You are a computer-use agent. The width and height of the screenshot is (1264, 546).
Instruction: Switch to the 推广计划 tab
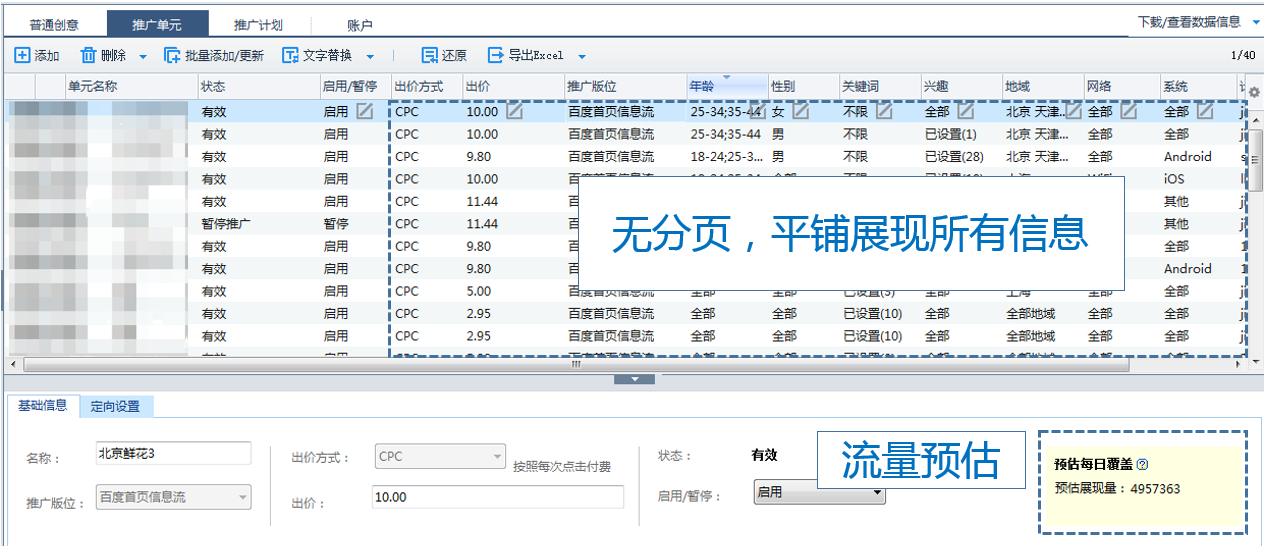[x=258, y=24]
